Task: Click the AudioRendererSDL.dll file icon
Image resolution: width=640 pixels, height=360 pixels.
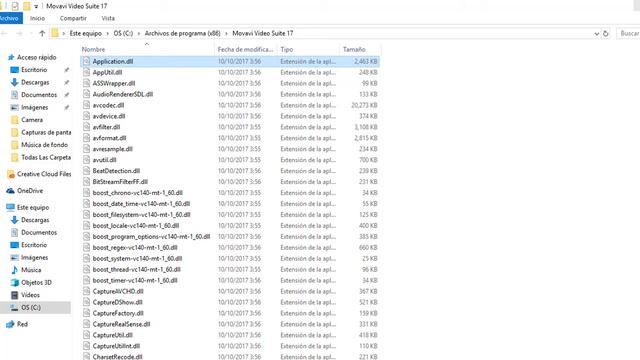Action: (x=86, y=94)
